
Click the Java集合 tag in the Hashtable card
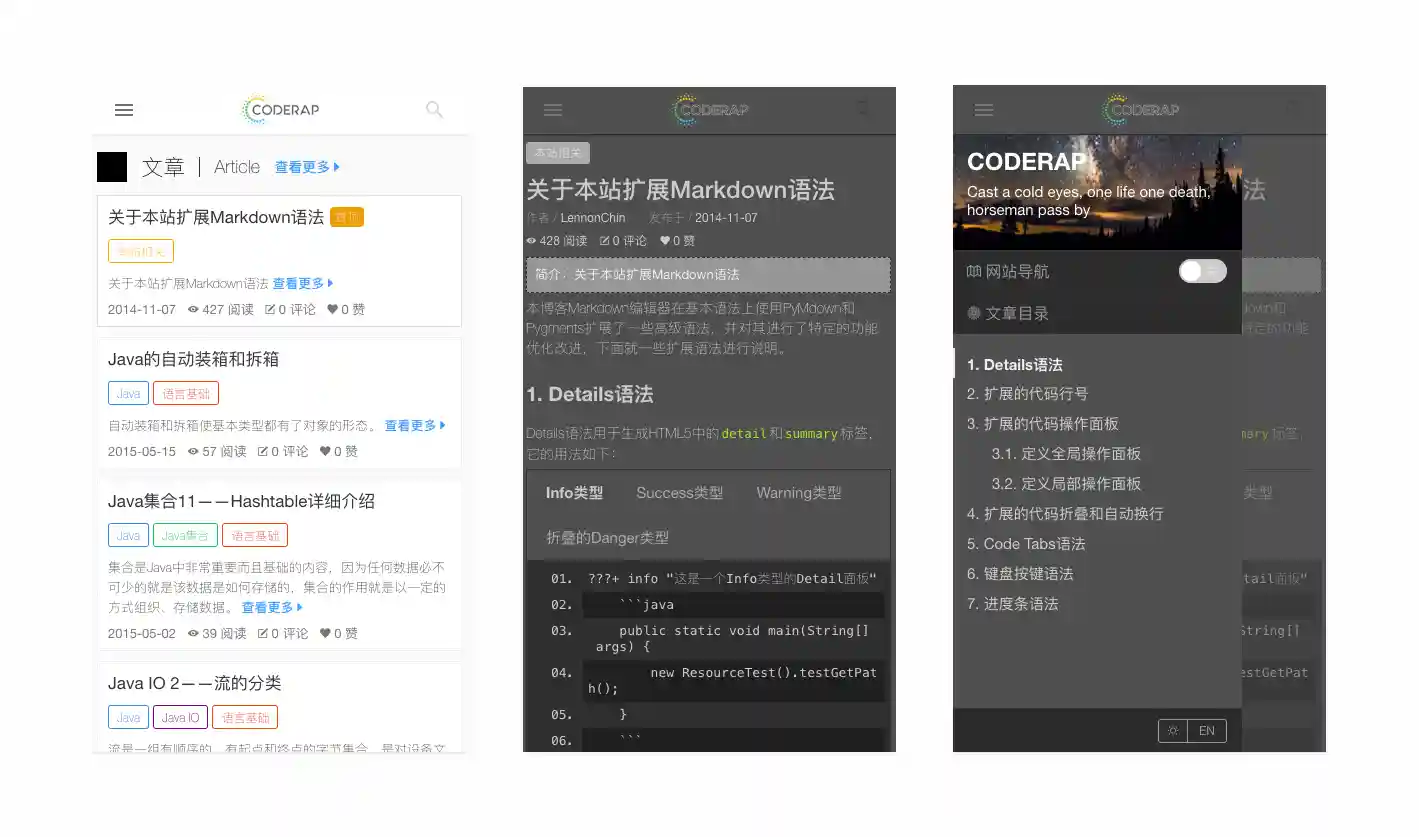point(185,536)
